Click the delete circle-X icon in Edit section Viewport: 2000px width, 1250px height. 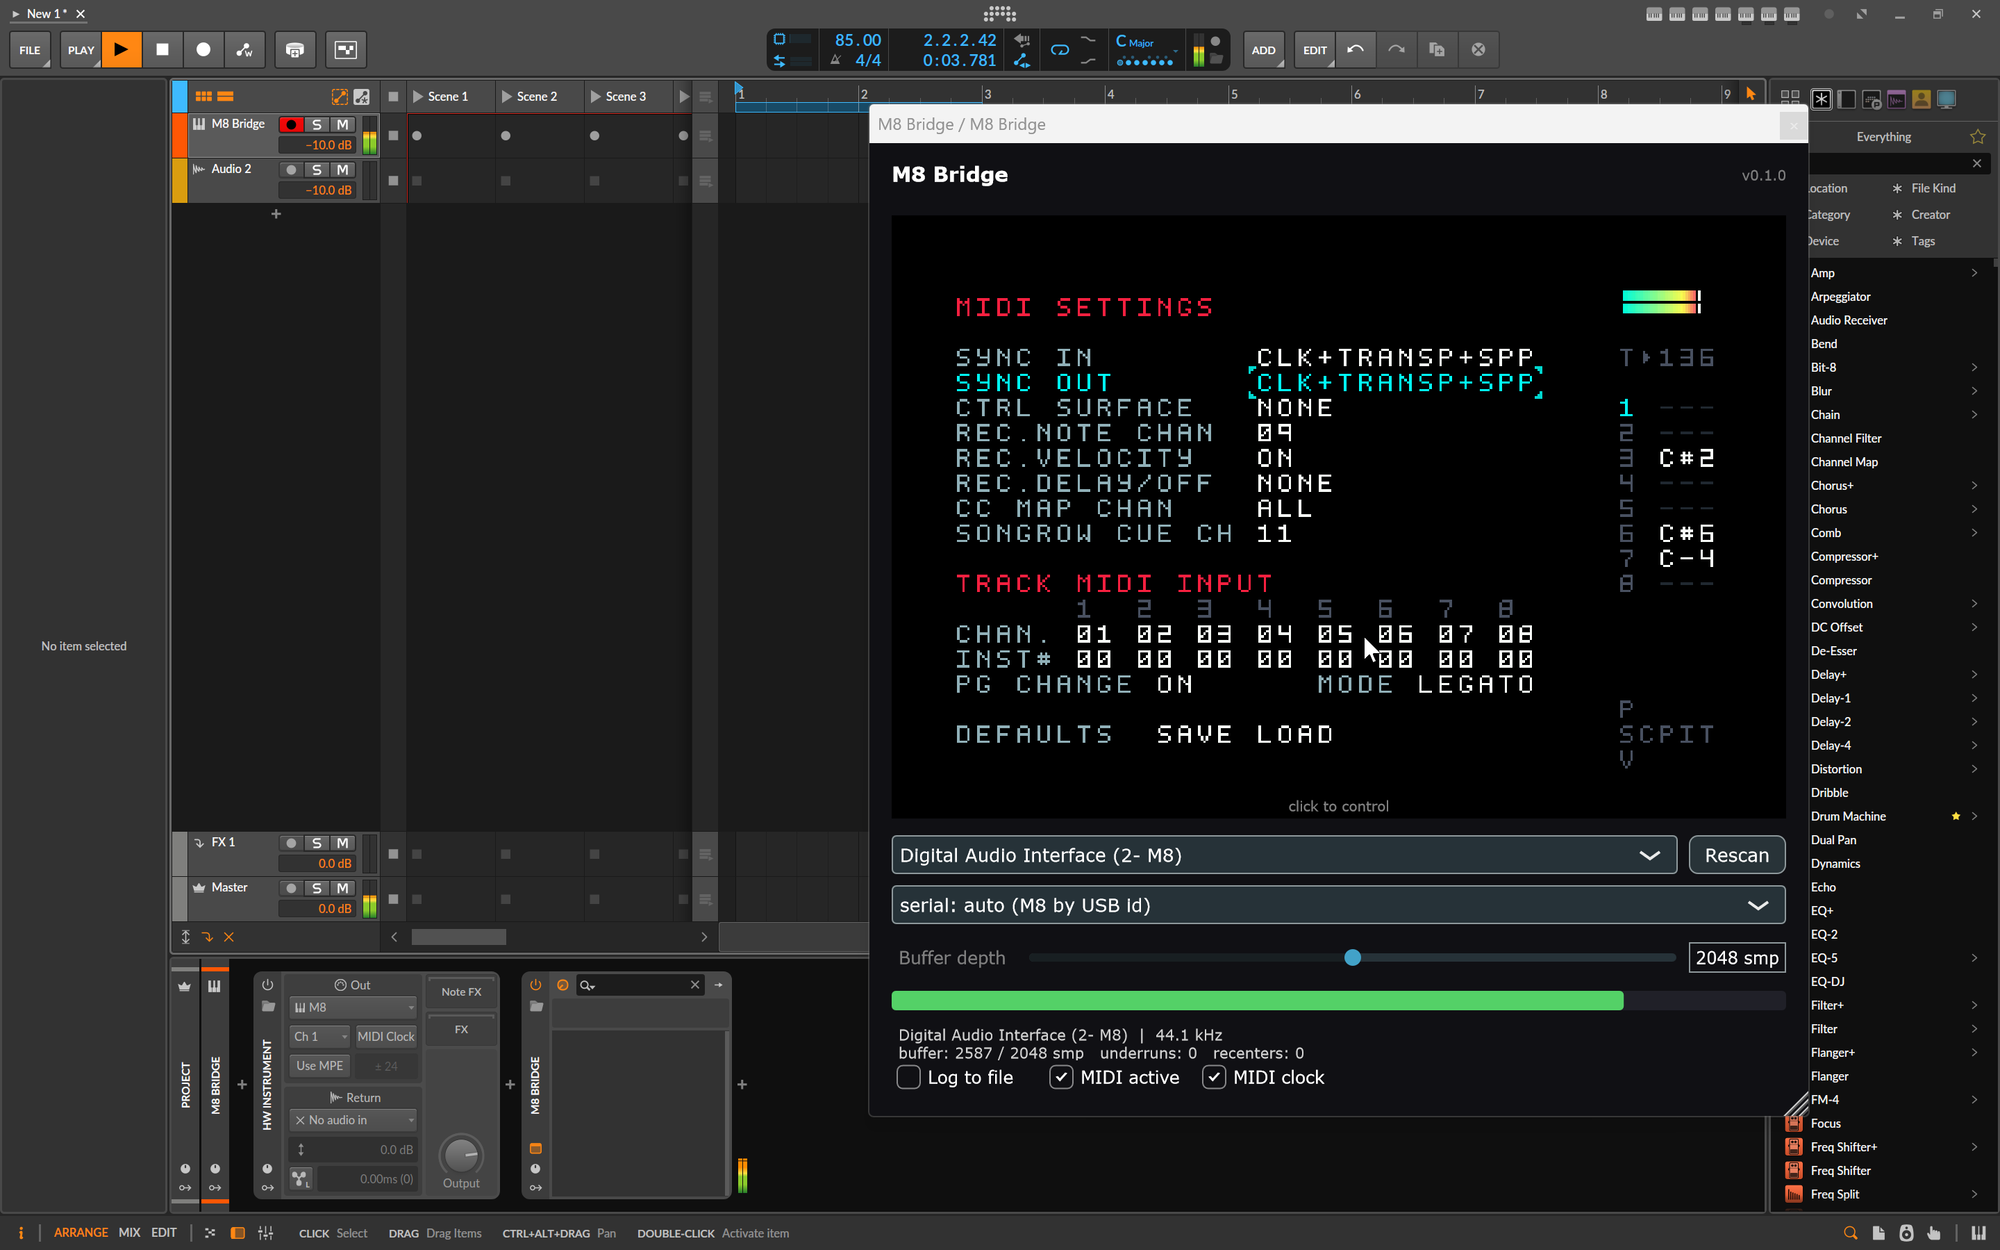(1478, 49)
